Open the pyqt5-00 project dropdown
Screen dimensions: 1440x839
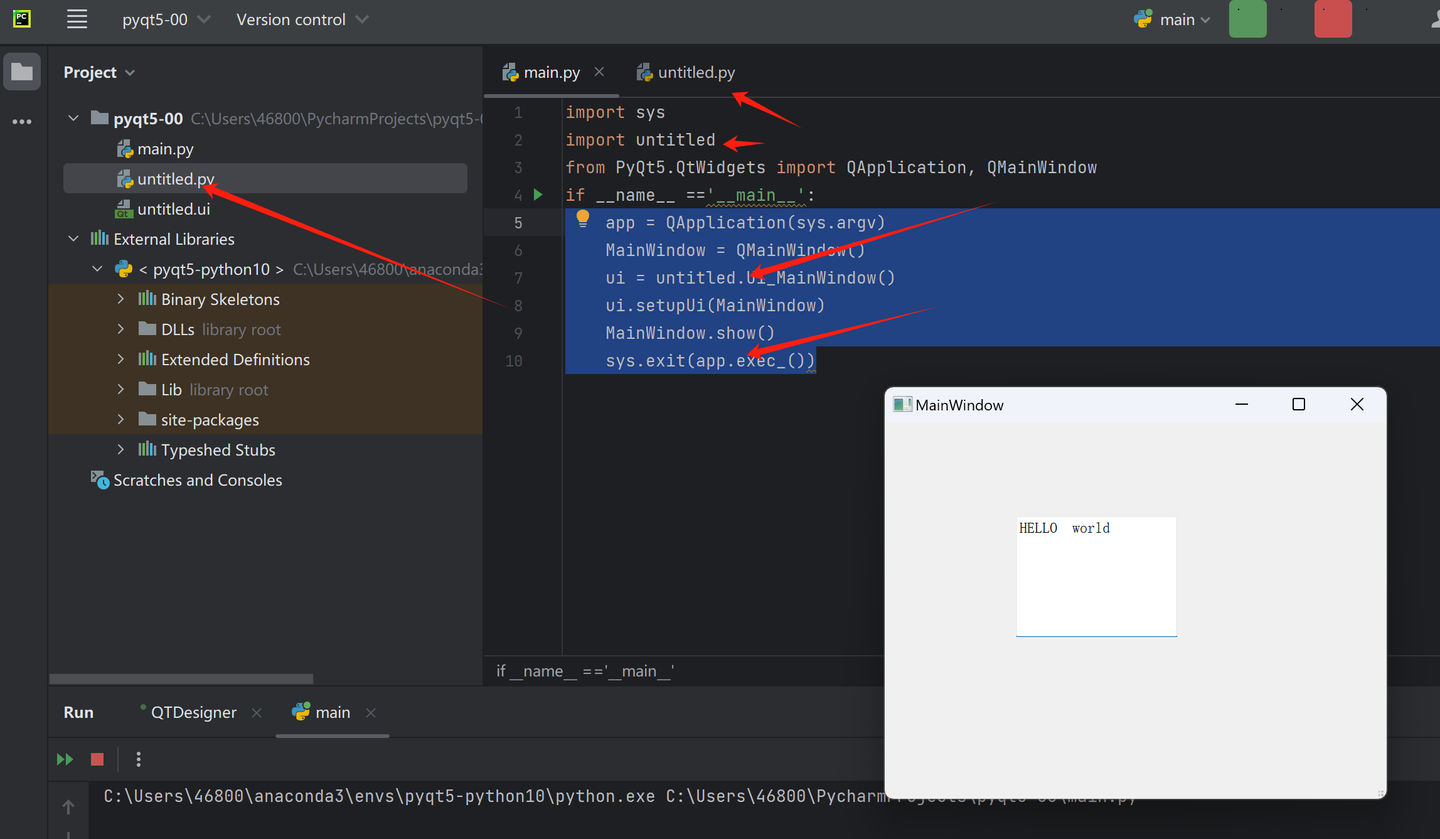166,20
